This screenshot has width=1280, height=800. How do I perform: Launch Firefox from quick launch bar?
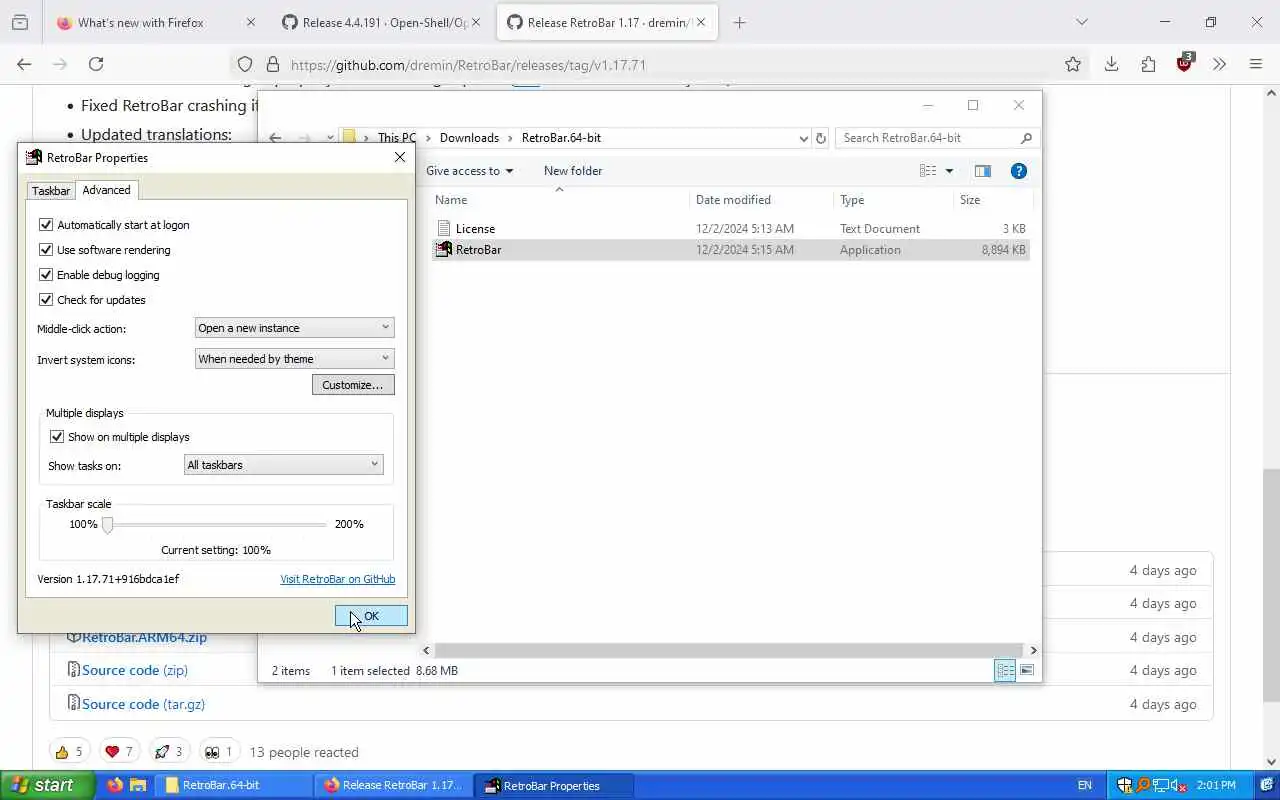coord(115,785)
